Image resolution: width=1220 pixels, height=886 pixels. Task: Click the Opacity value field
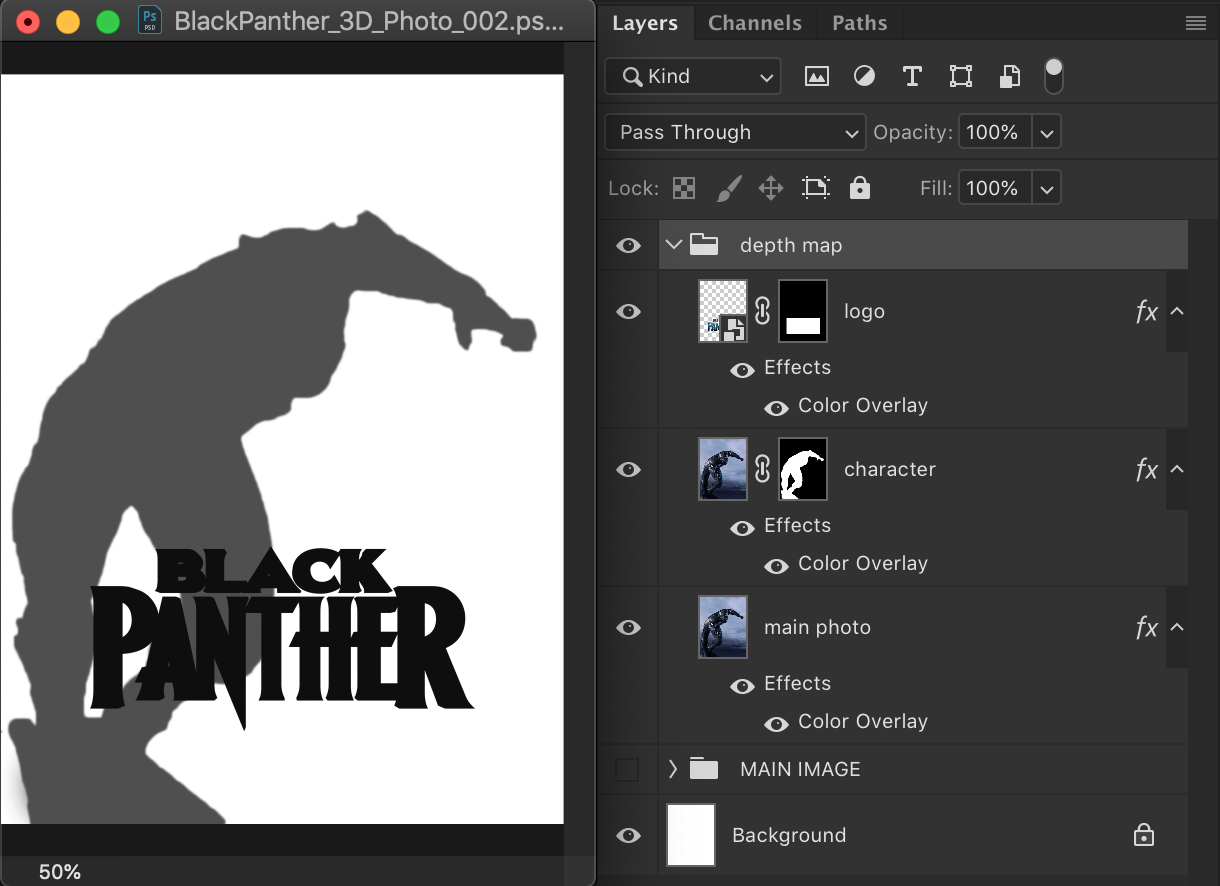click(995, 132)
